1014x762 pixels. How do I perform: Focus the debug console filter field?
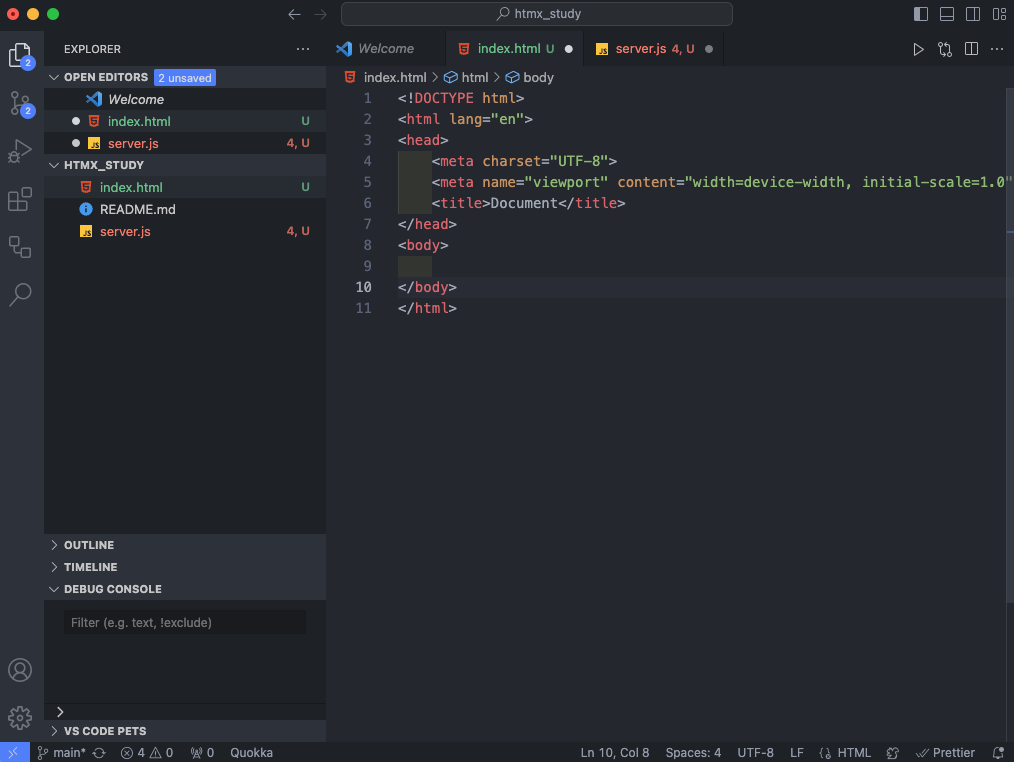pyautogui.click(x=185, y=622)
